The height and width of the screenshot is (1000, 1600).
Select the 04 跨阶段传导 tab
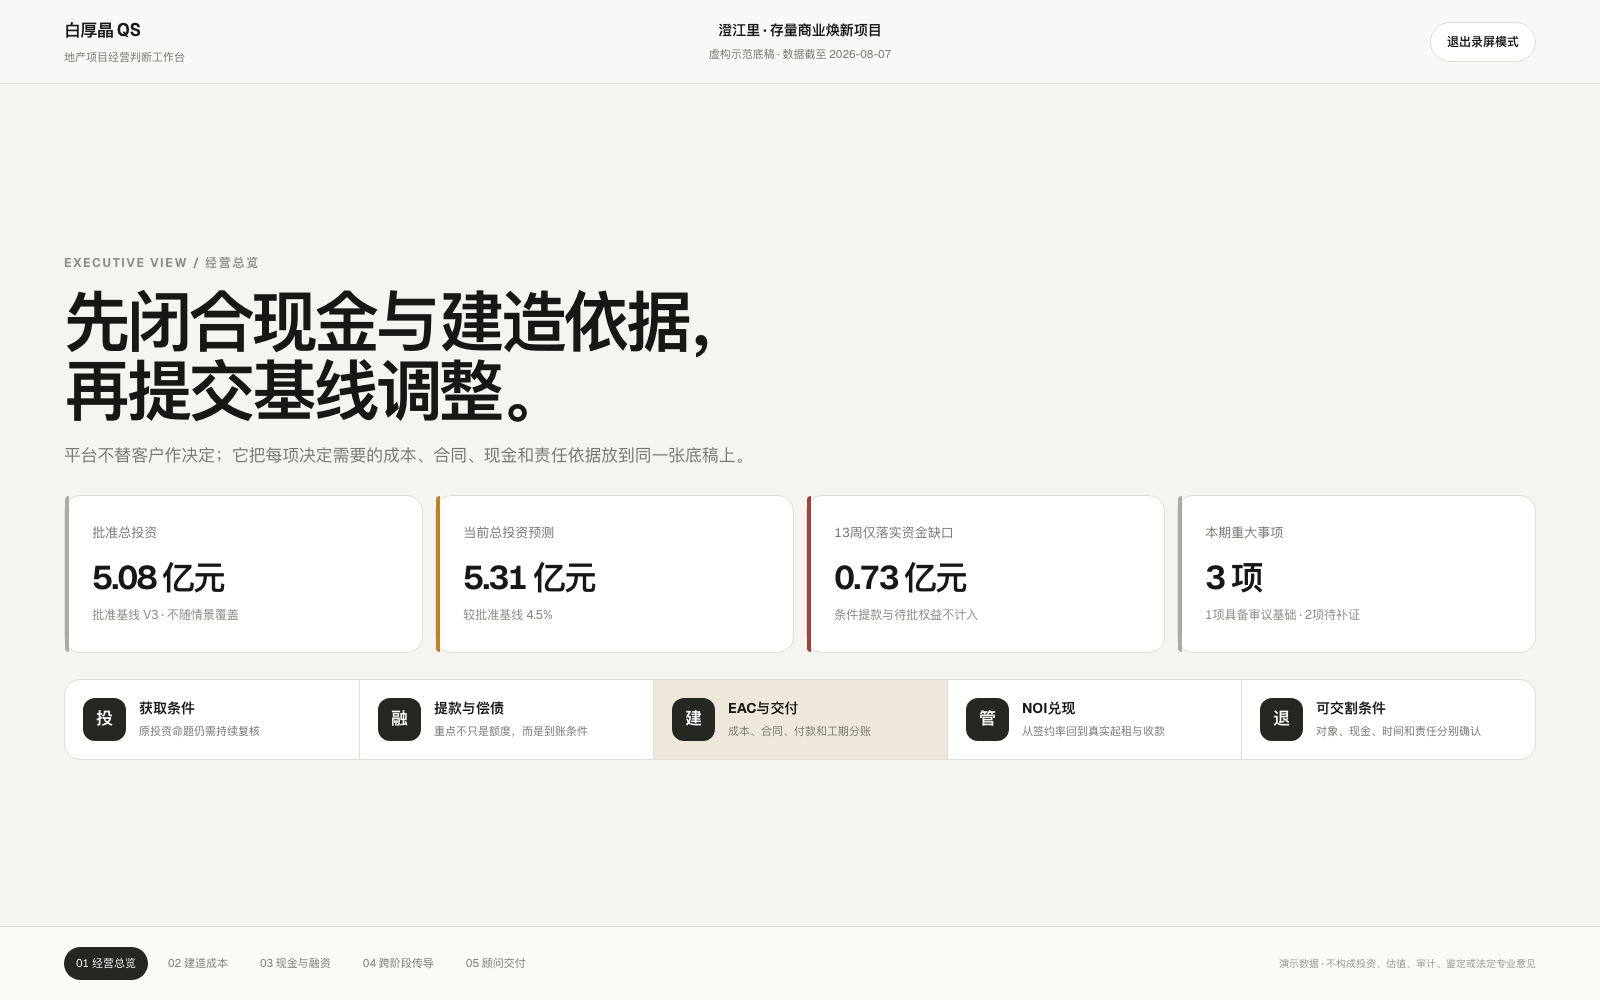[398, 963]
